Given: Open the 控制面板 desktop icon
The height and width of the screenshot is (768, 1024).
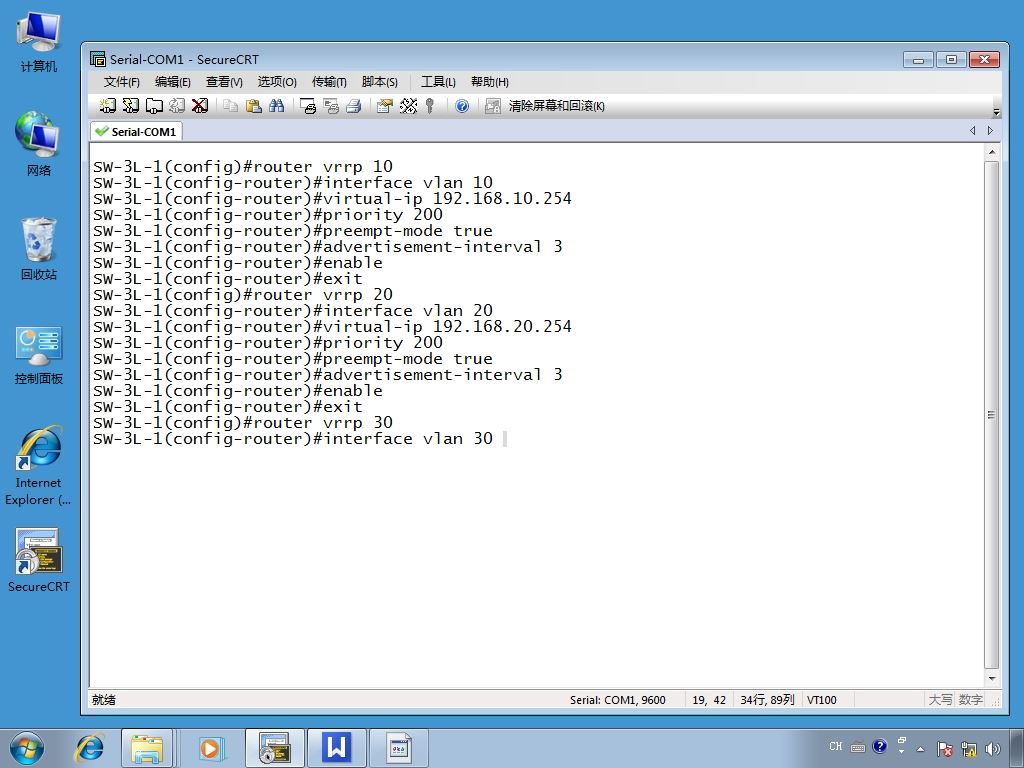Looking at the screenshot, I should 39,355.
